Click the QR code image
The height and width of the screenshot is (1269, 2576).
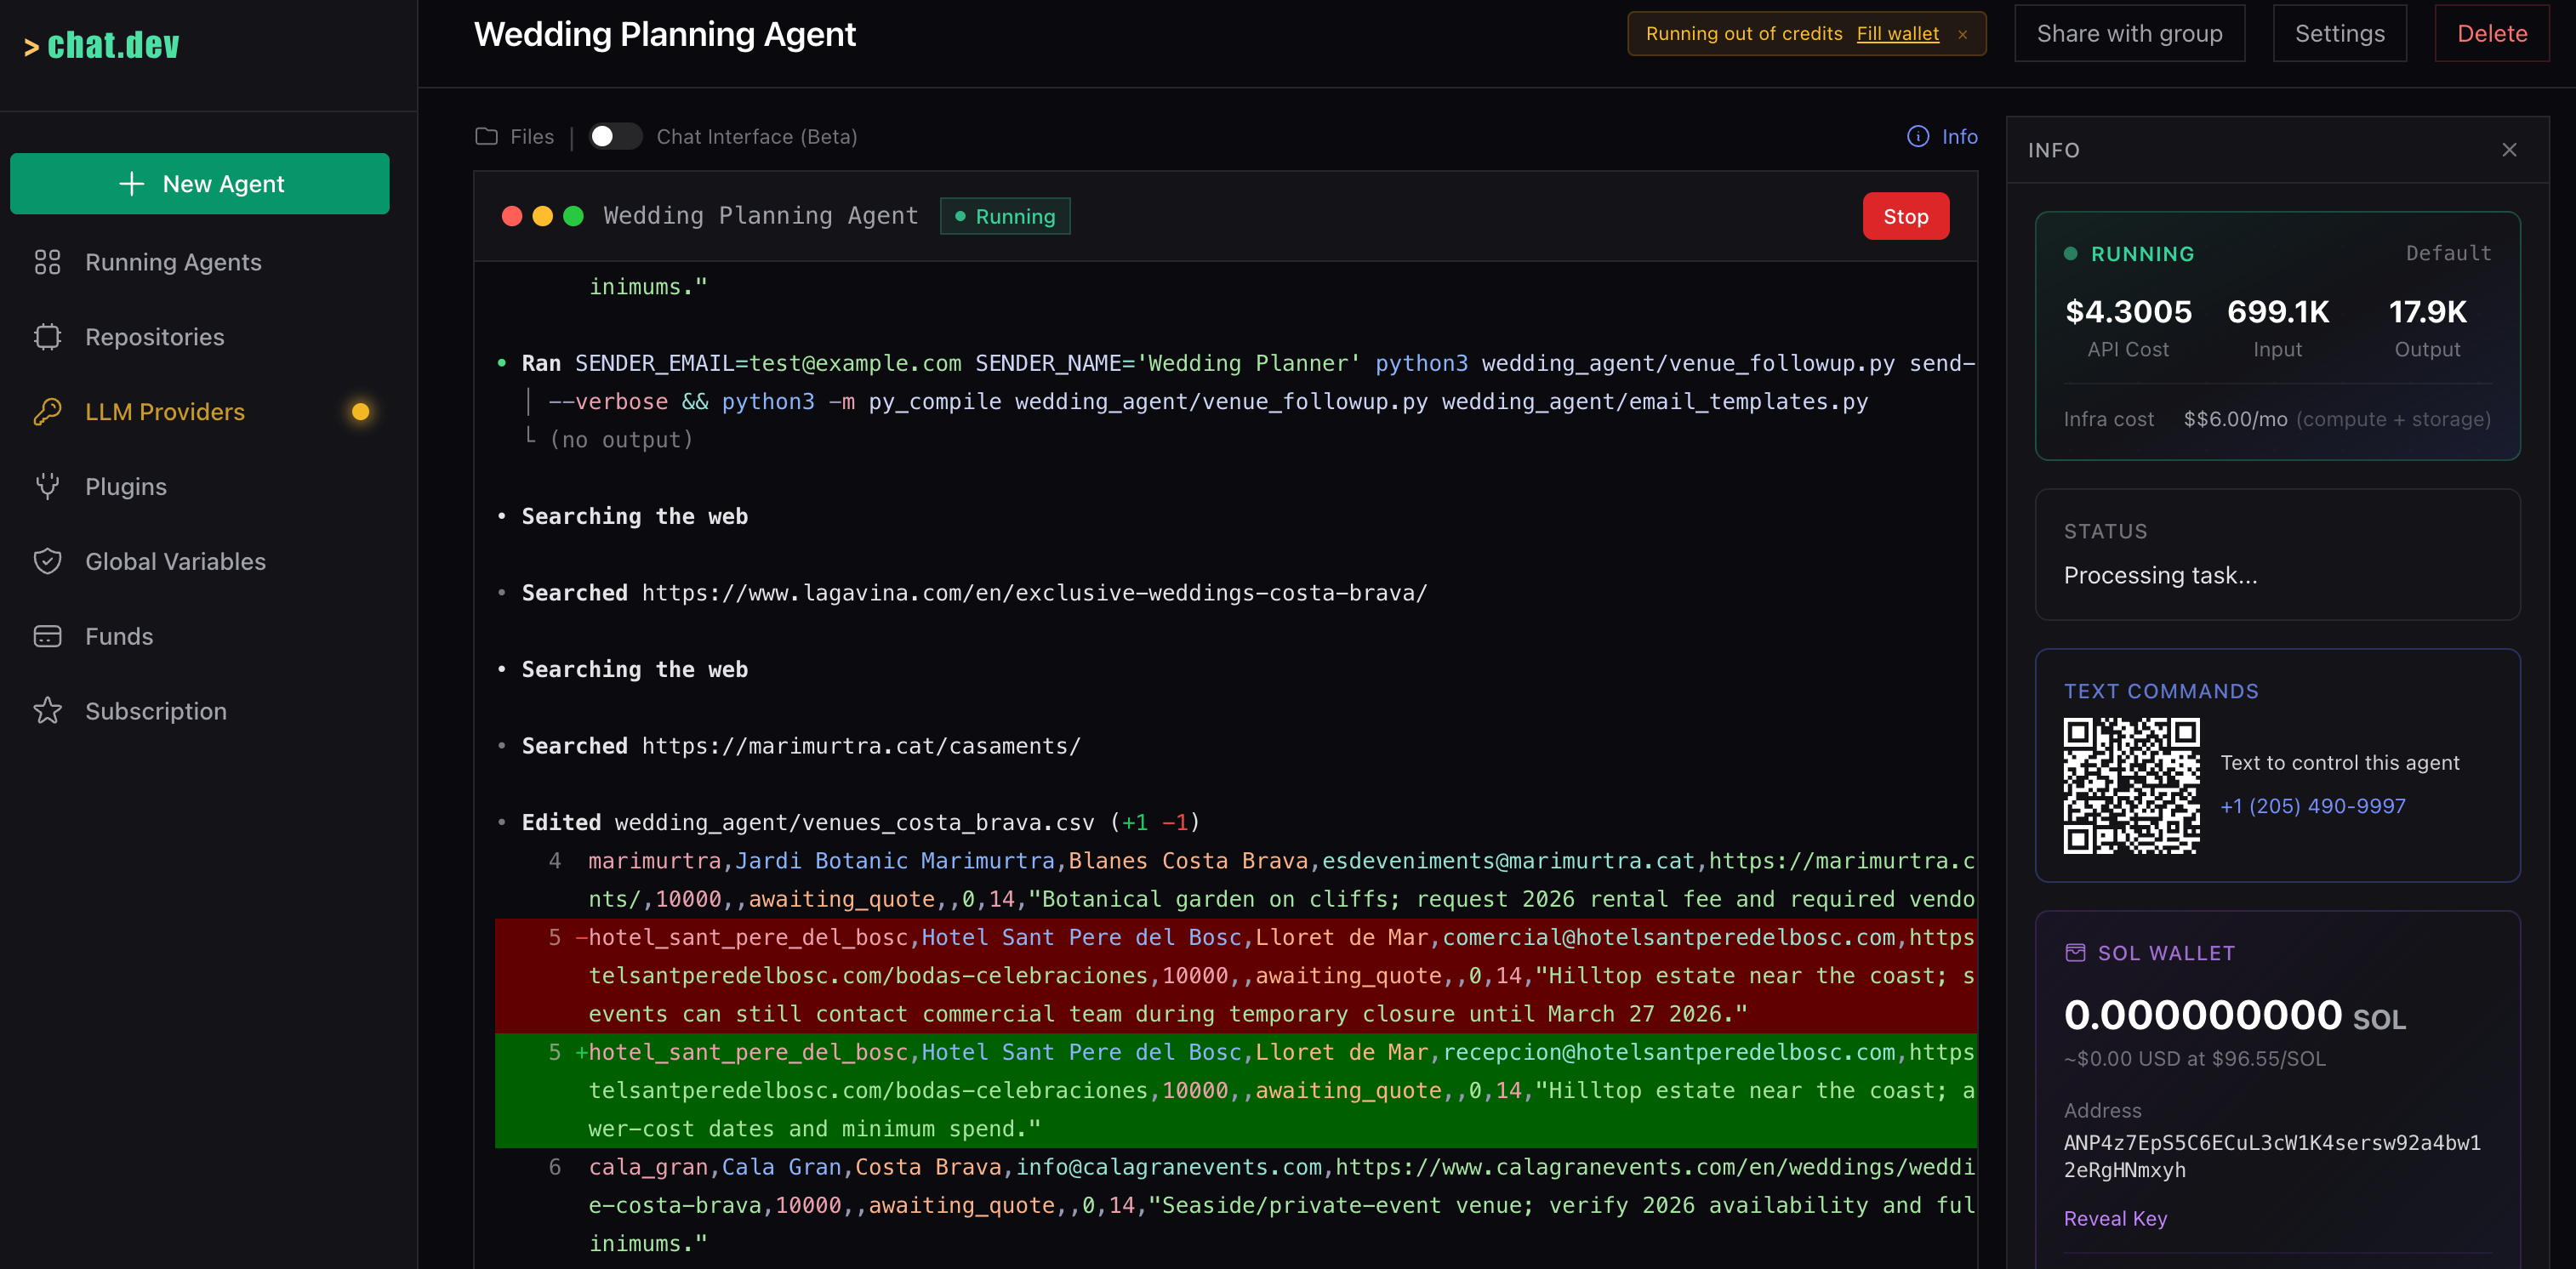point(2131,786)
